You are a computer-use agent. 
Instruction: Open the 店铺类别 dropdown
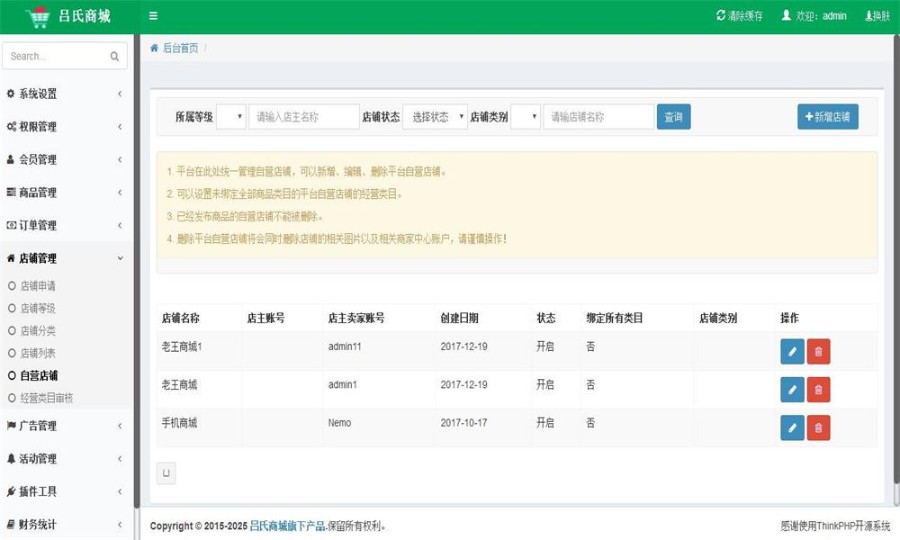click(526, 117)
